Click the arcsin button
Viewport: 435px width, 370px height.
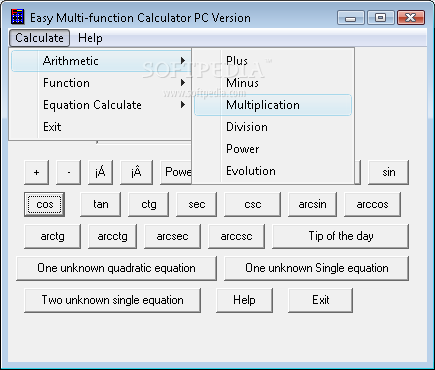(313, 204)
